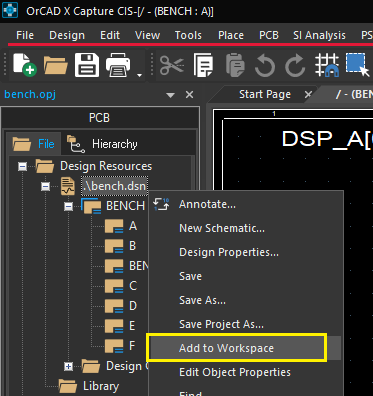This screenshot has height=396, width=373.
Task: Open the Place menu
Action: [231, 35]
